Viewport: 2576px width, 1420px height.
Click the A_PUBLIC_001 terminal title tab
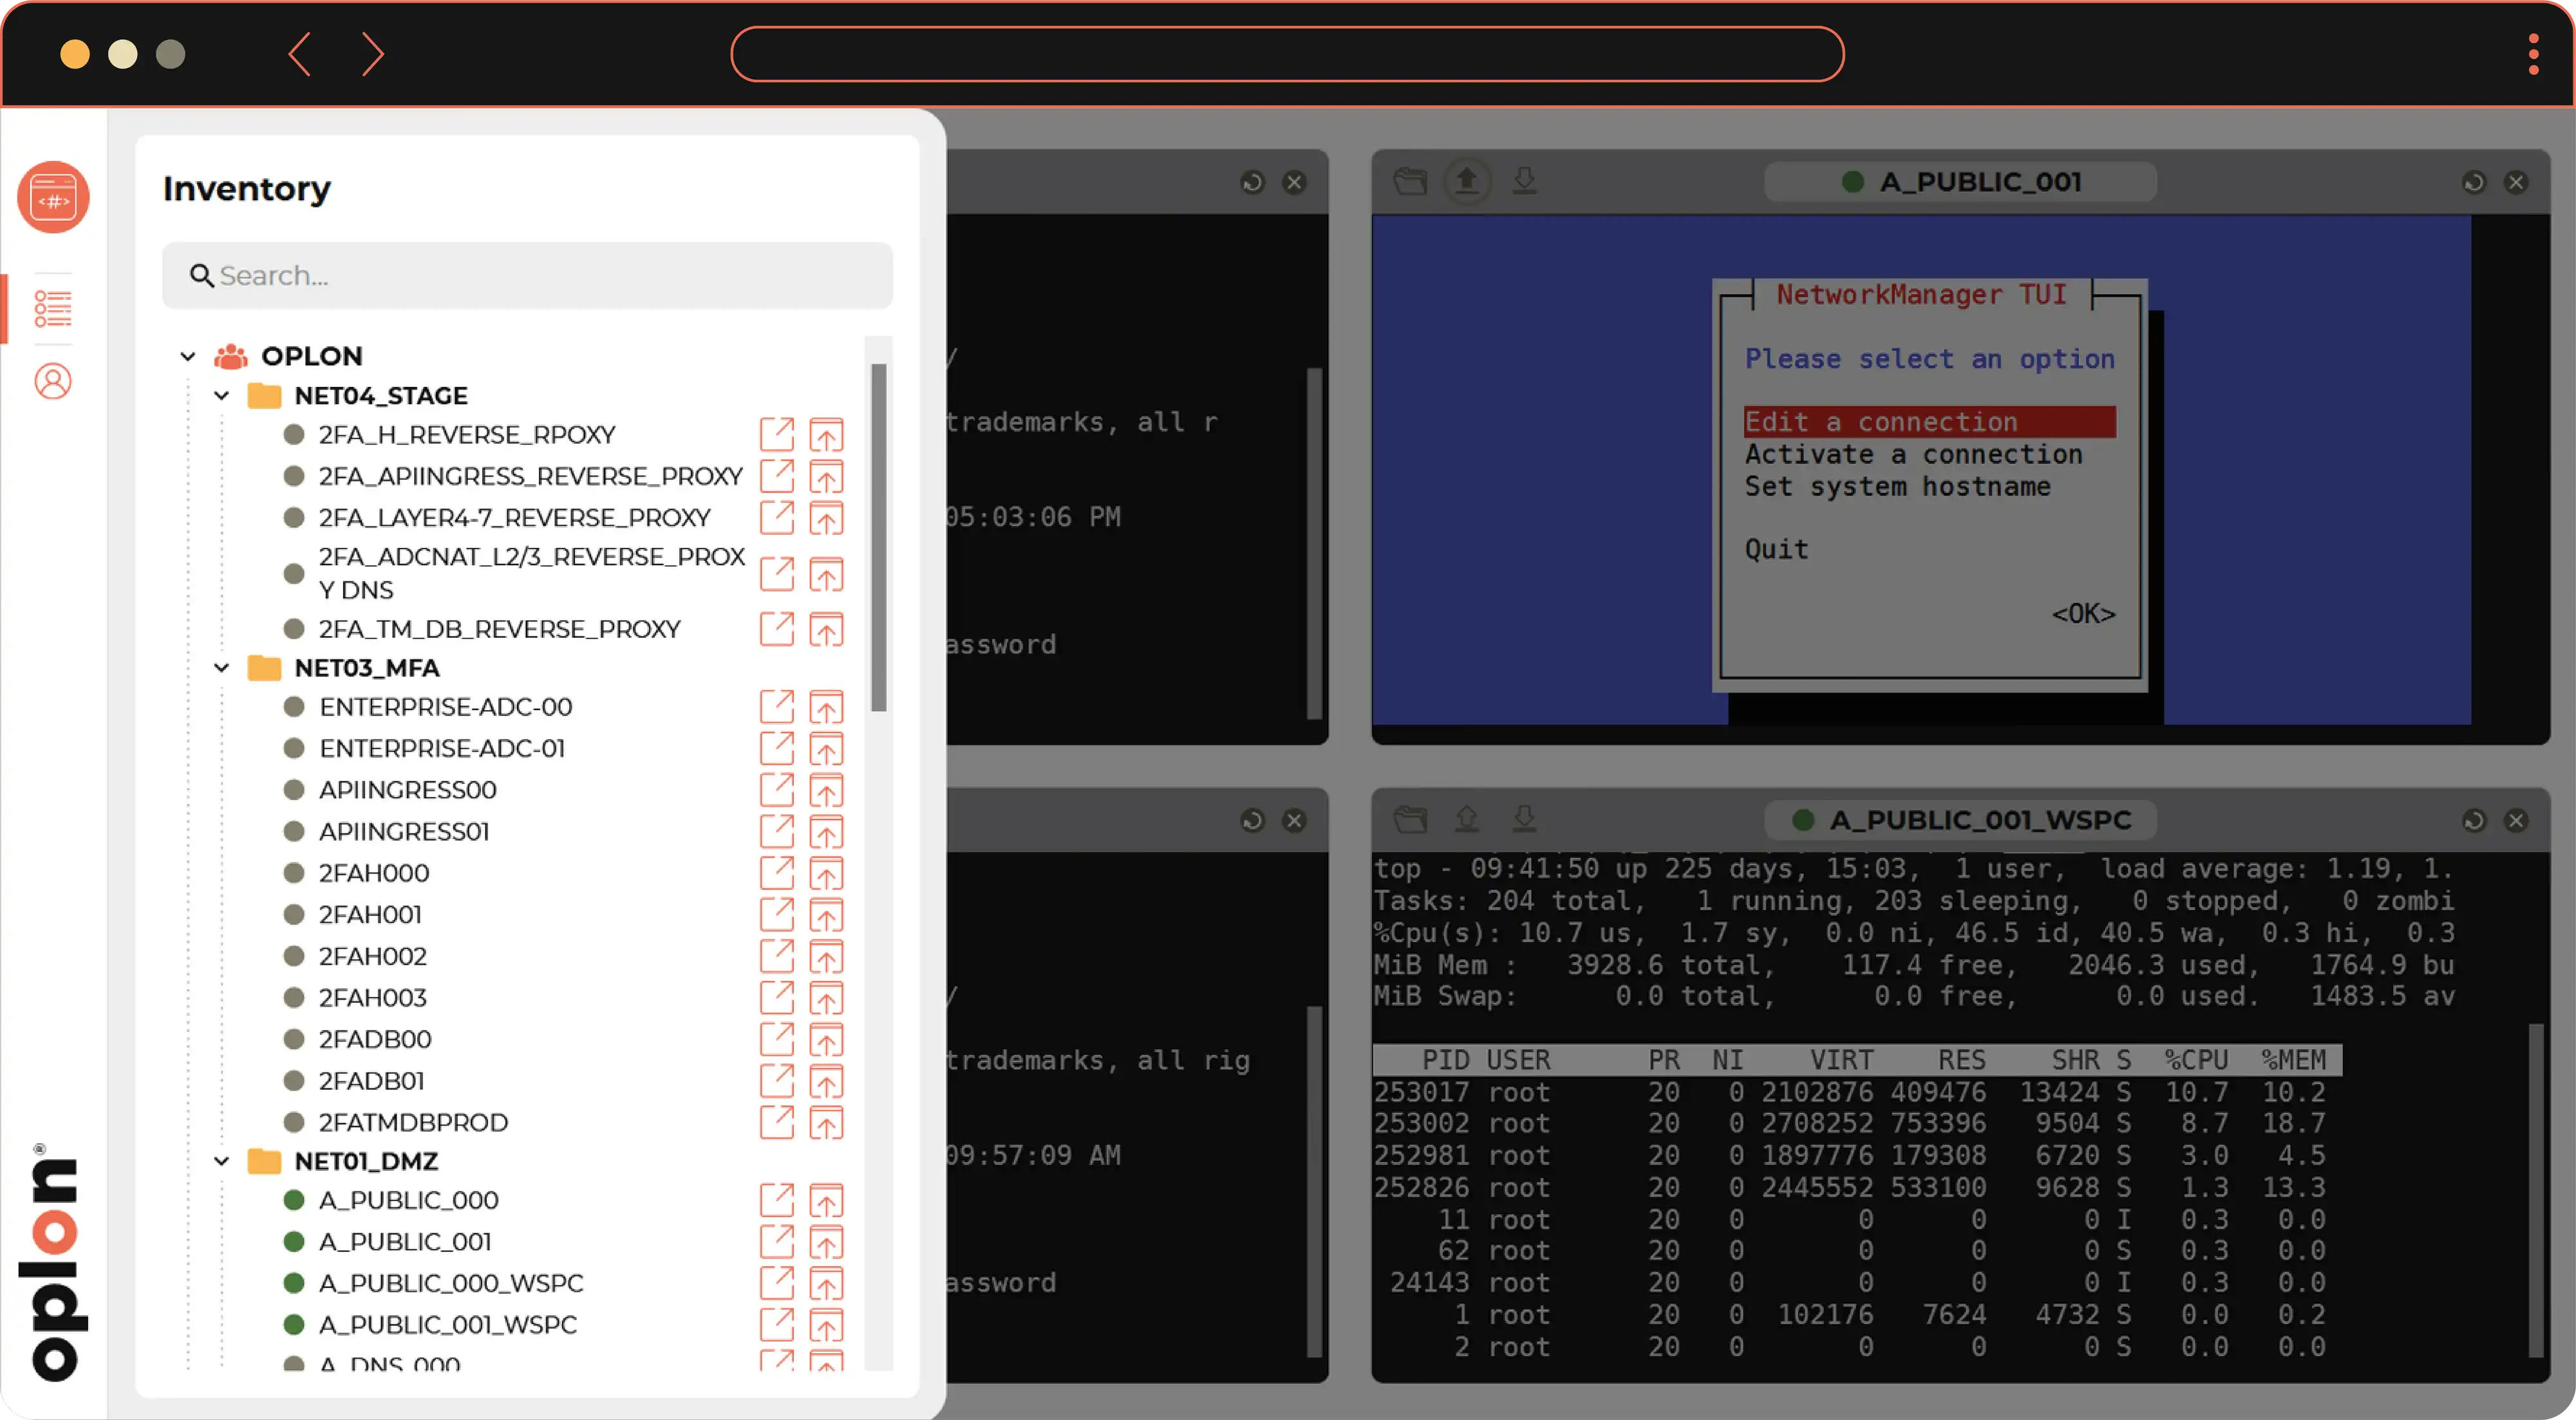(x=1960, y=182)
